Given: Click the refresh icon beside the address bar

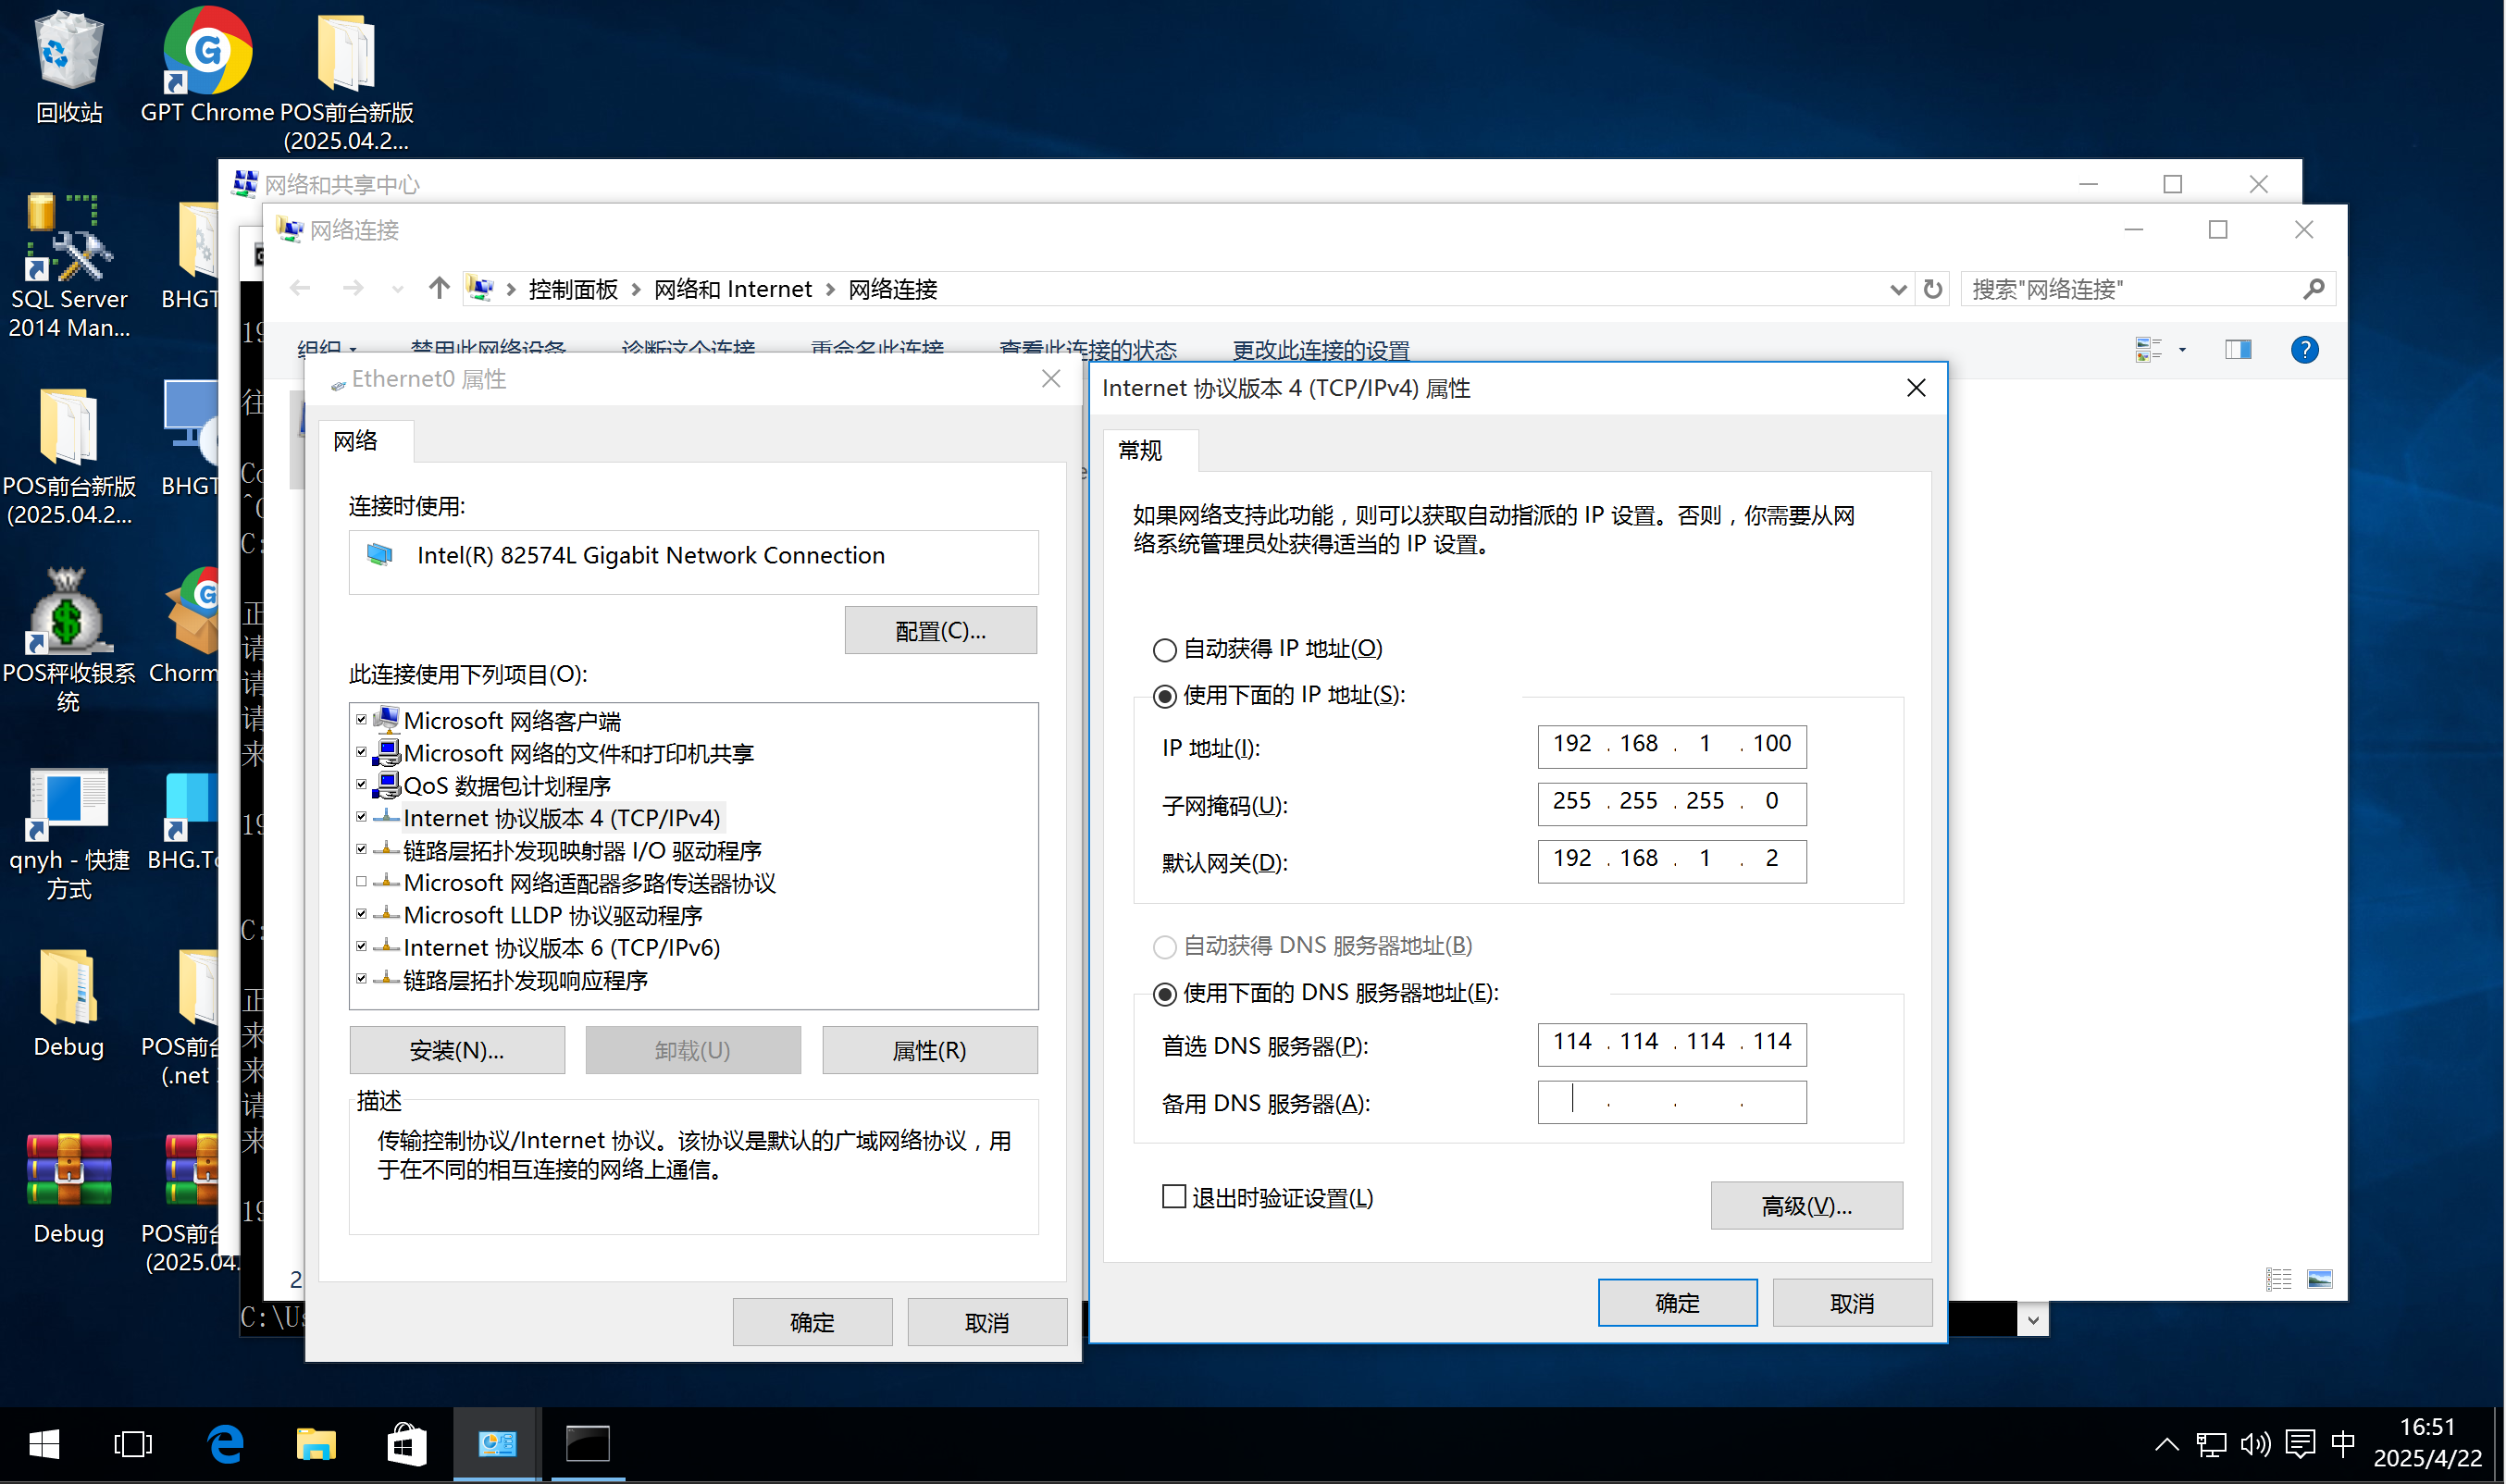Looking at the screenshot, I should (x=1932, y=289).
